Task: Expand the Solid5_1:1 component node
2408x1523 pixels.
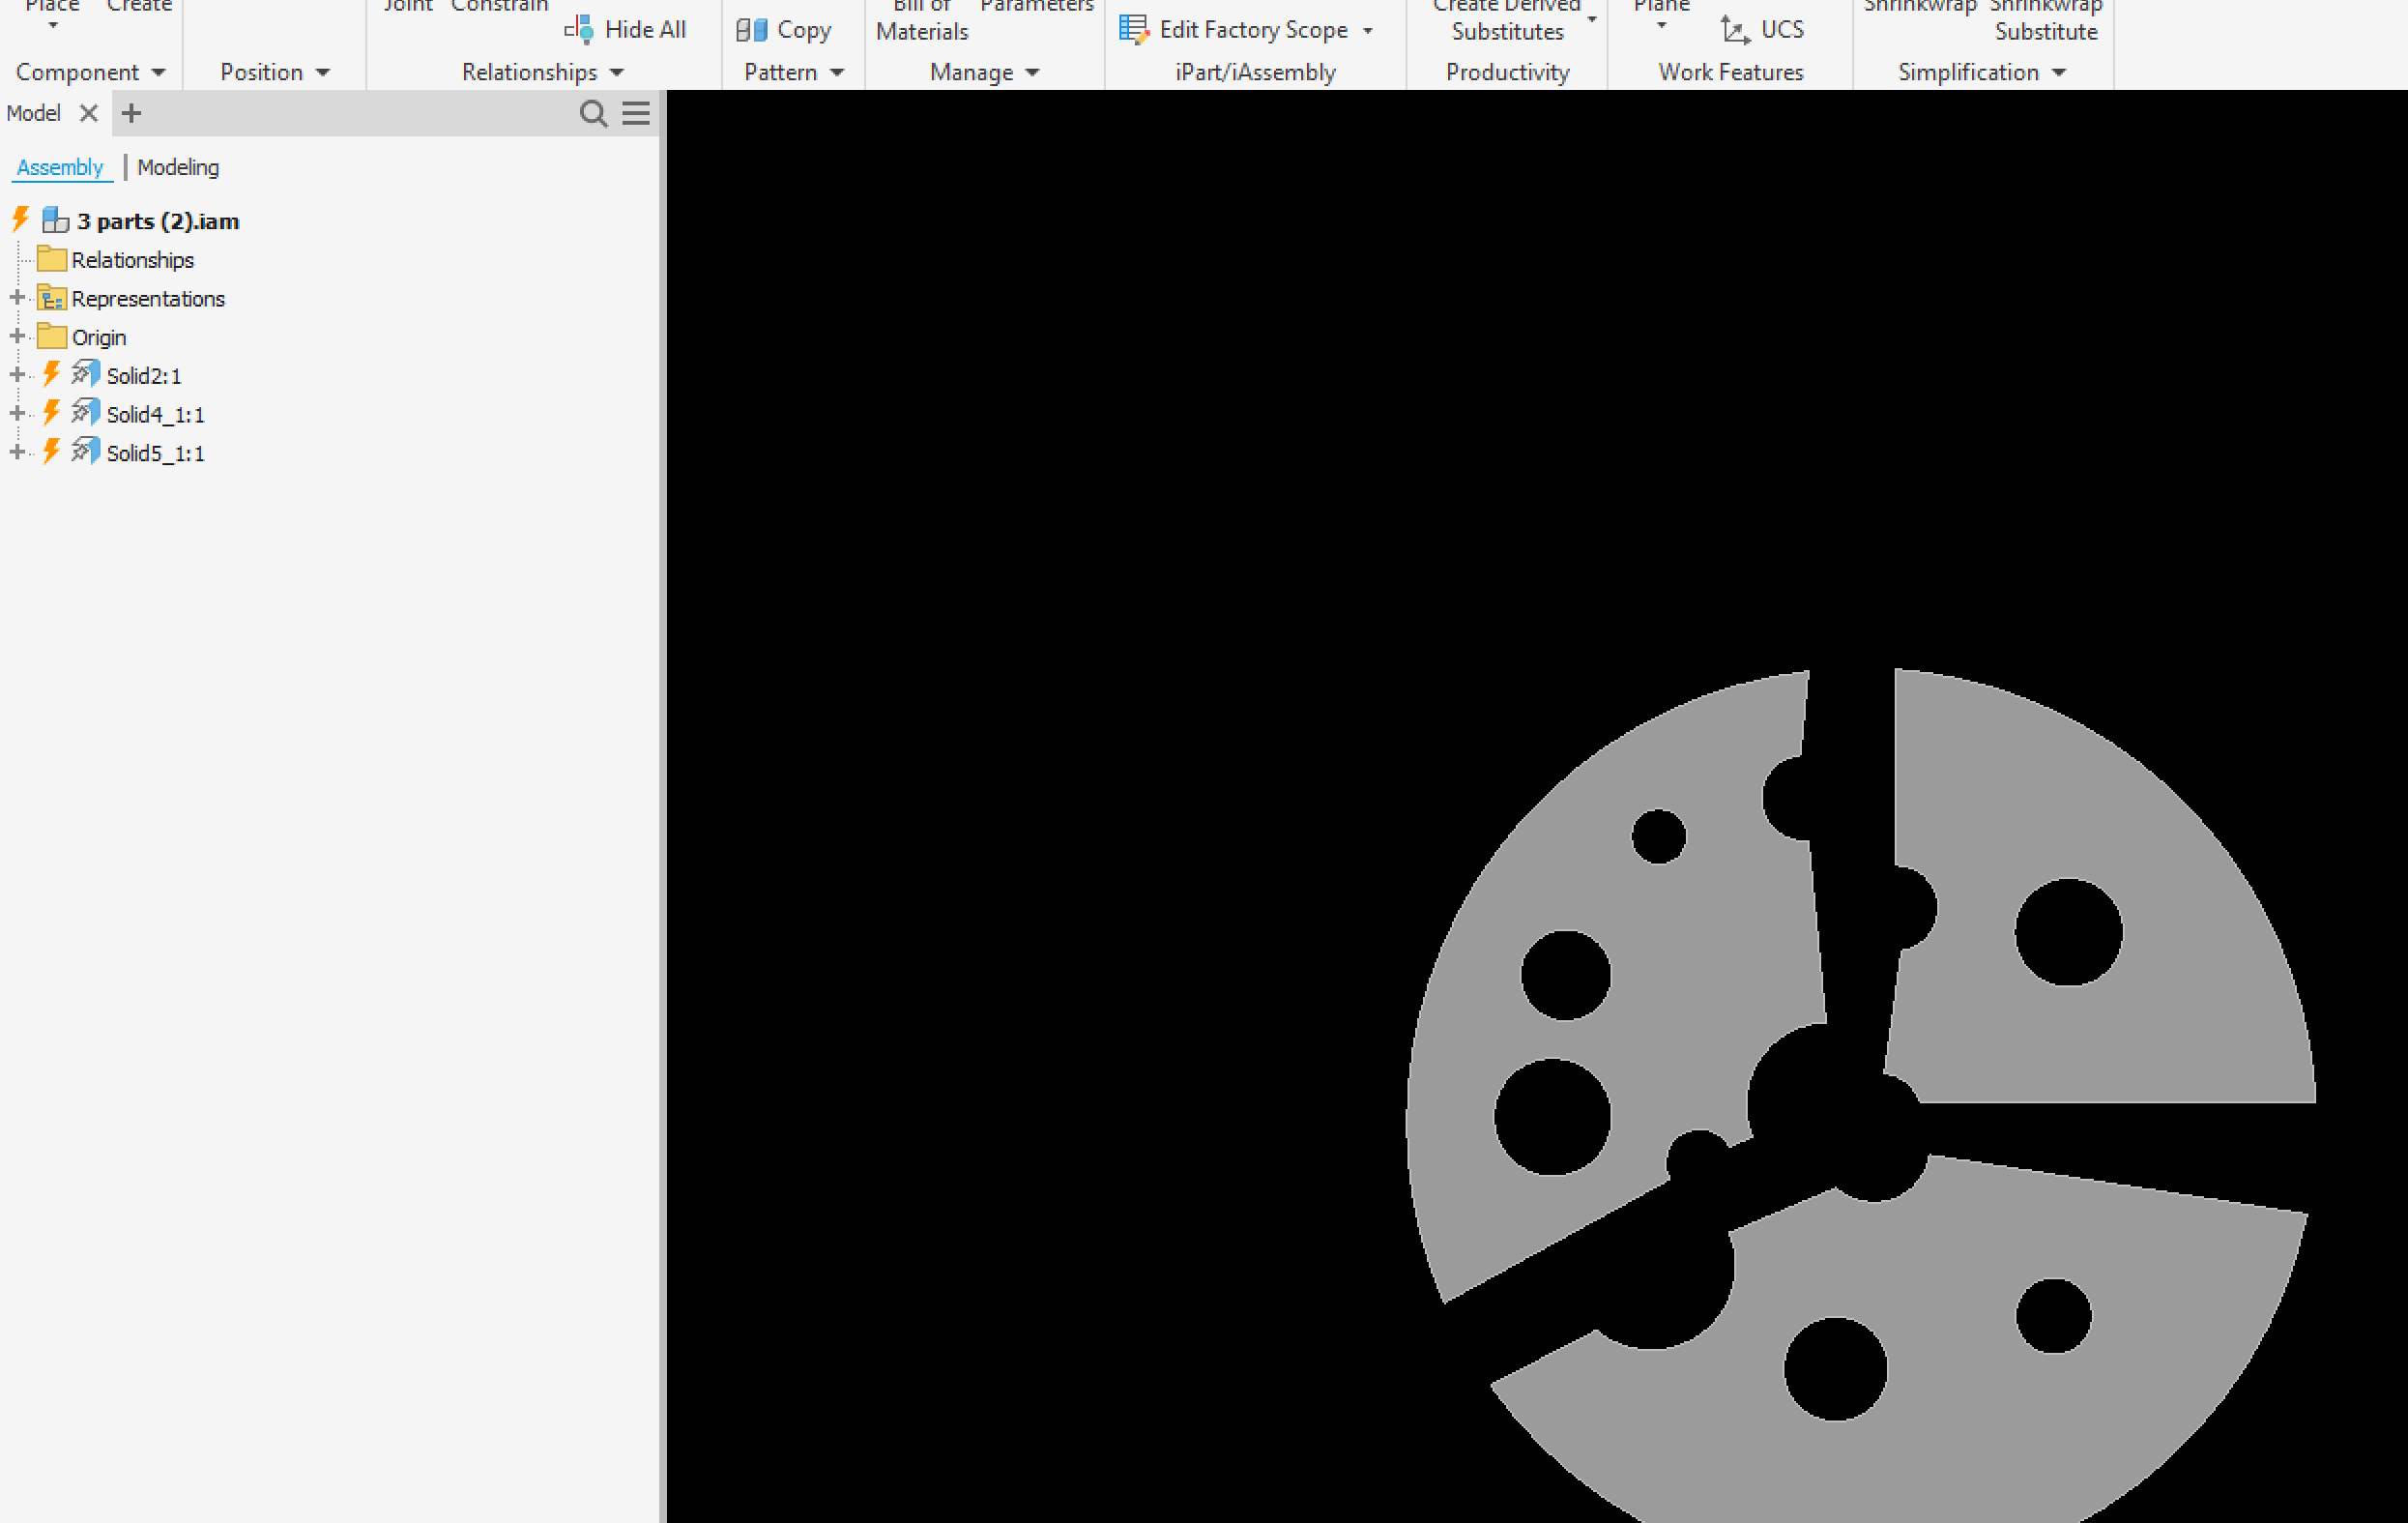Action: 17,451
